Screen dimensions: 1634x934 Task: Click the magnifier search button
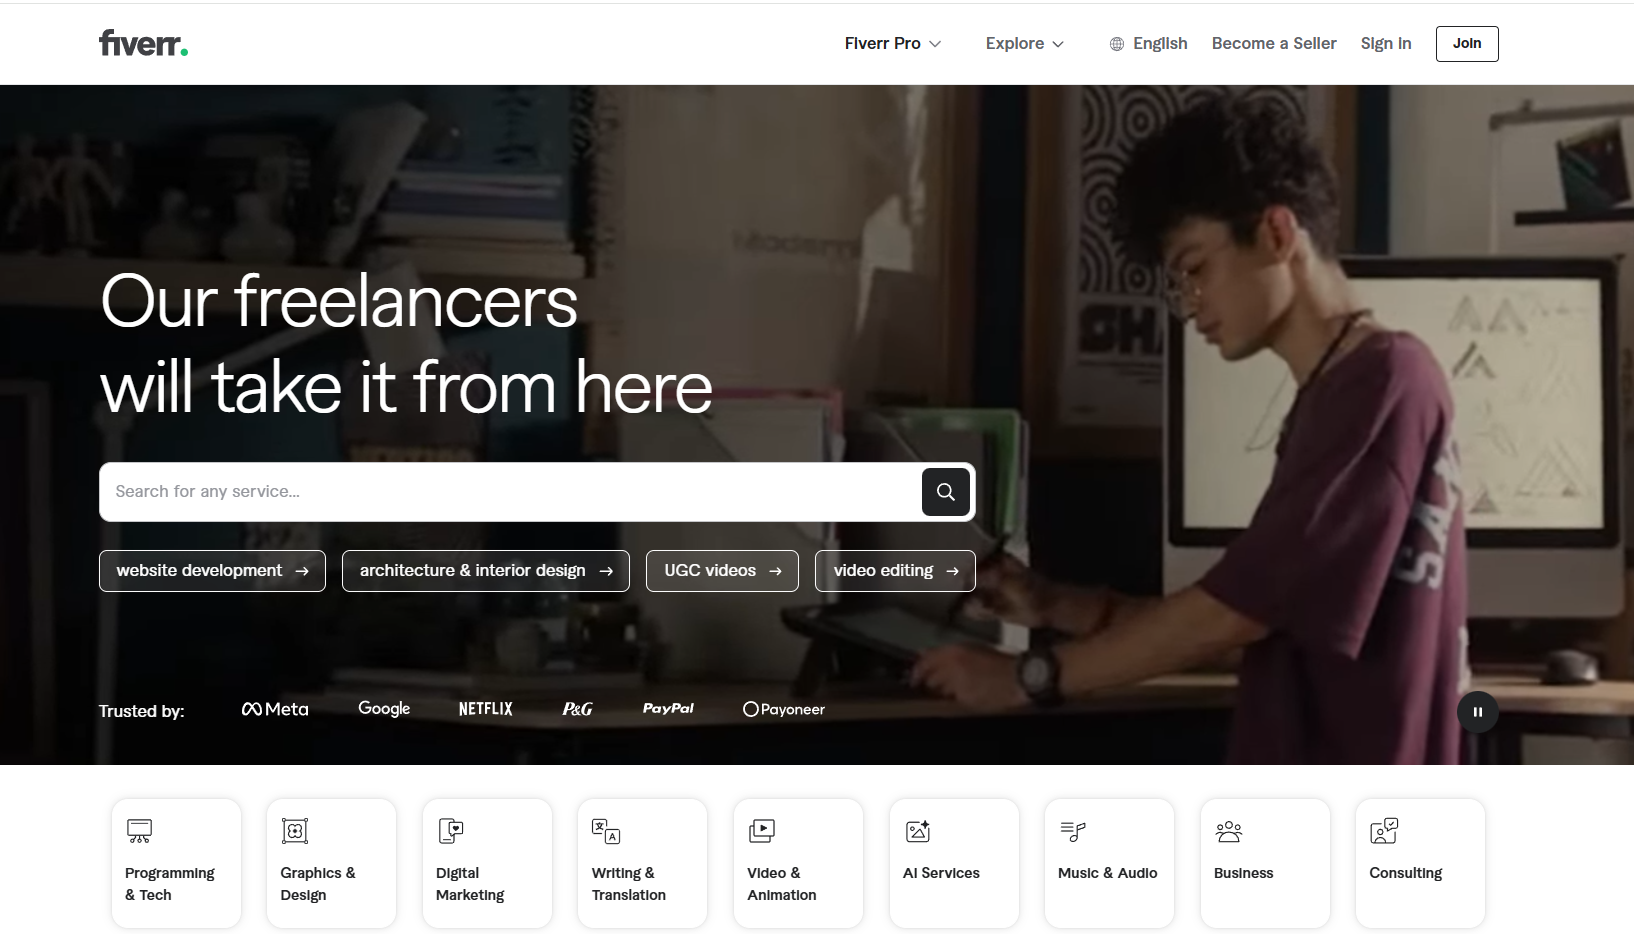point(945,492)
